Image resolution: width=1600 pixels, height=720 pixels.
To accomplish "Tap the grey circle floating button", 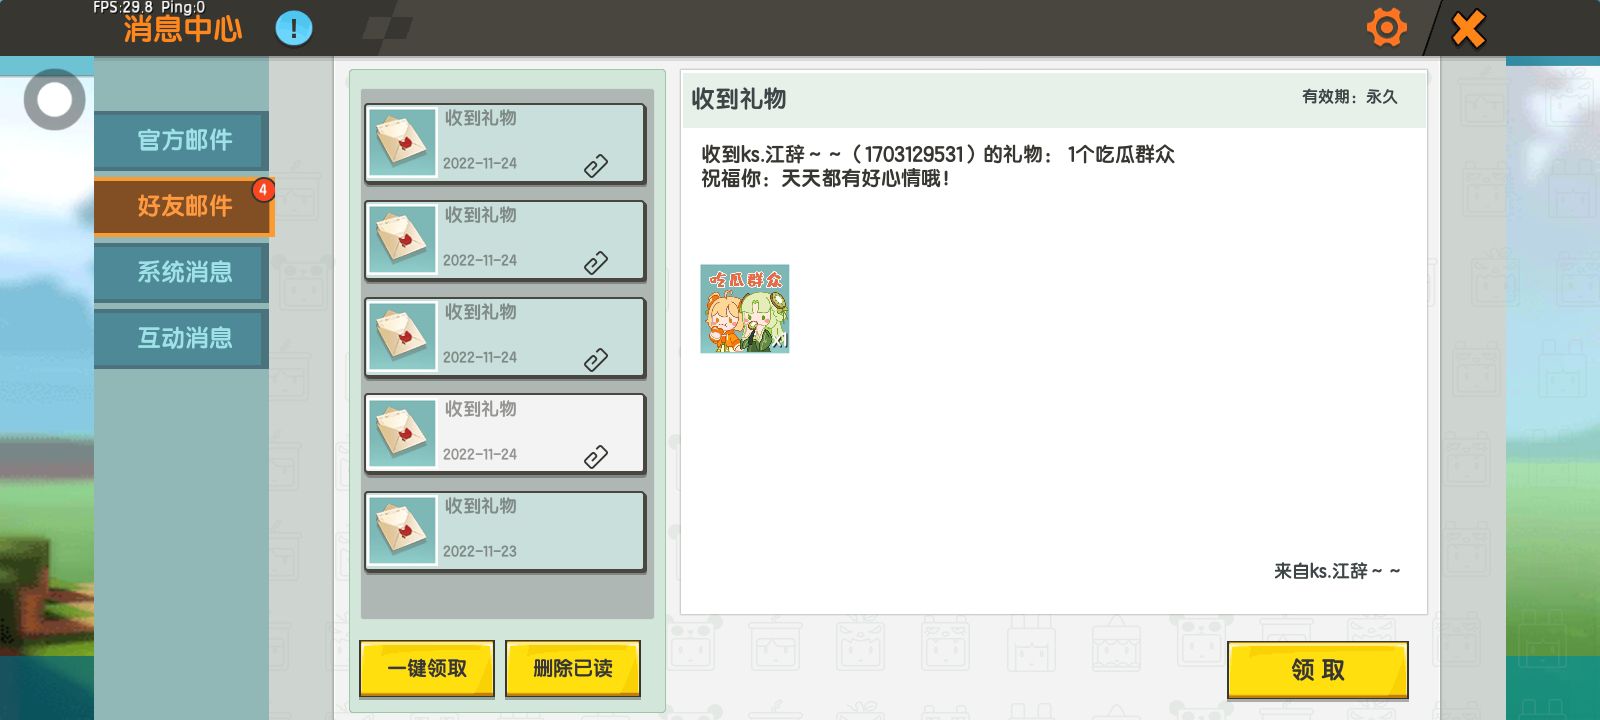I will click(55, 99).
